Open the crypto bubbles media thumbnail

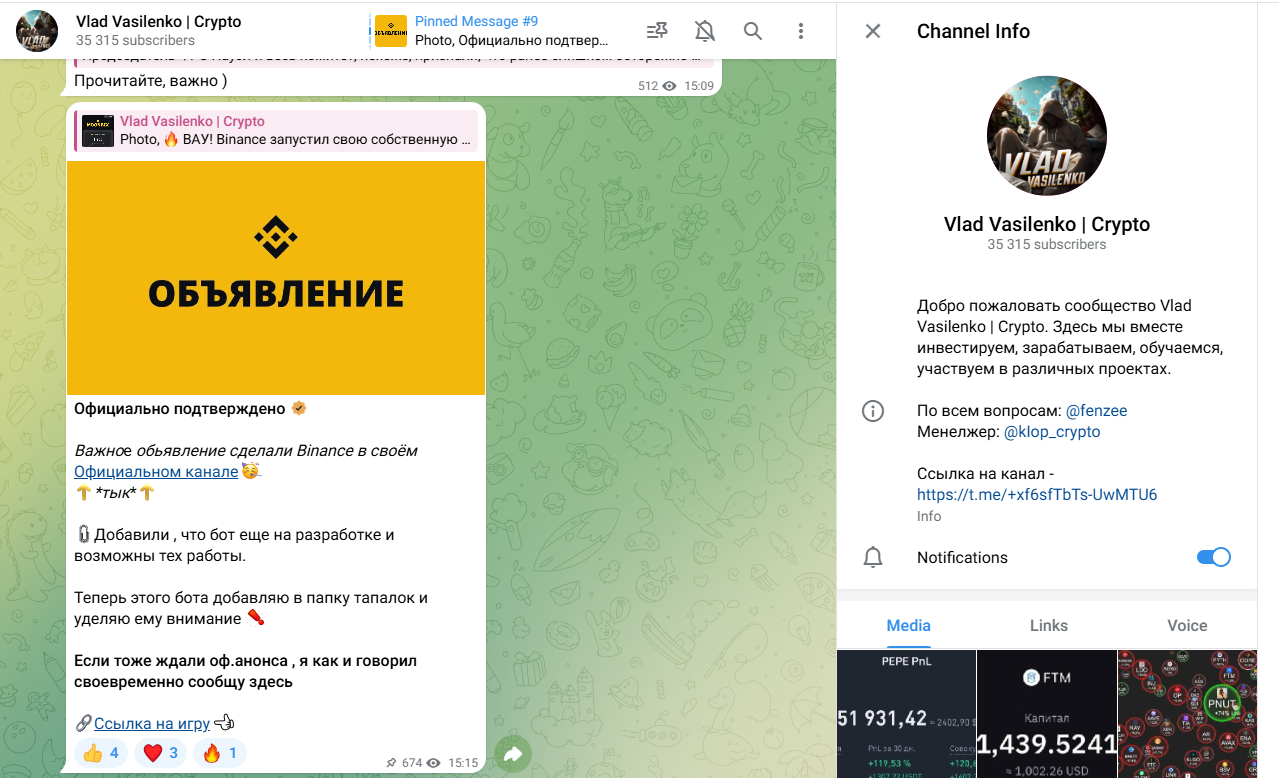[1186, 714]
